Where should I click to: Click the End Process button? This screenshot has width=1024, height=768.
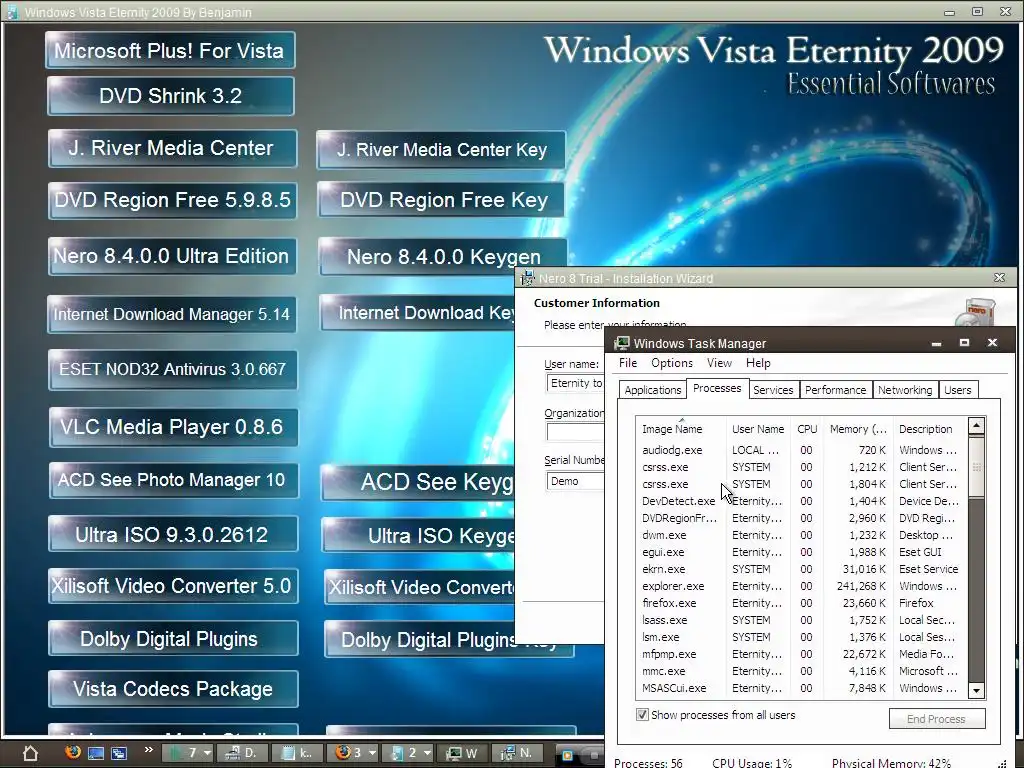(936, 718)
